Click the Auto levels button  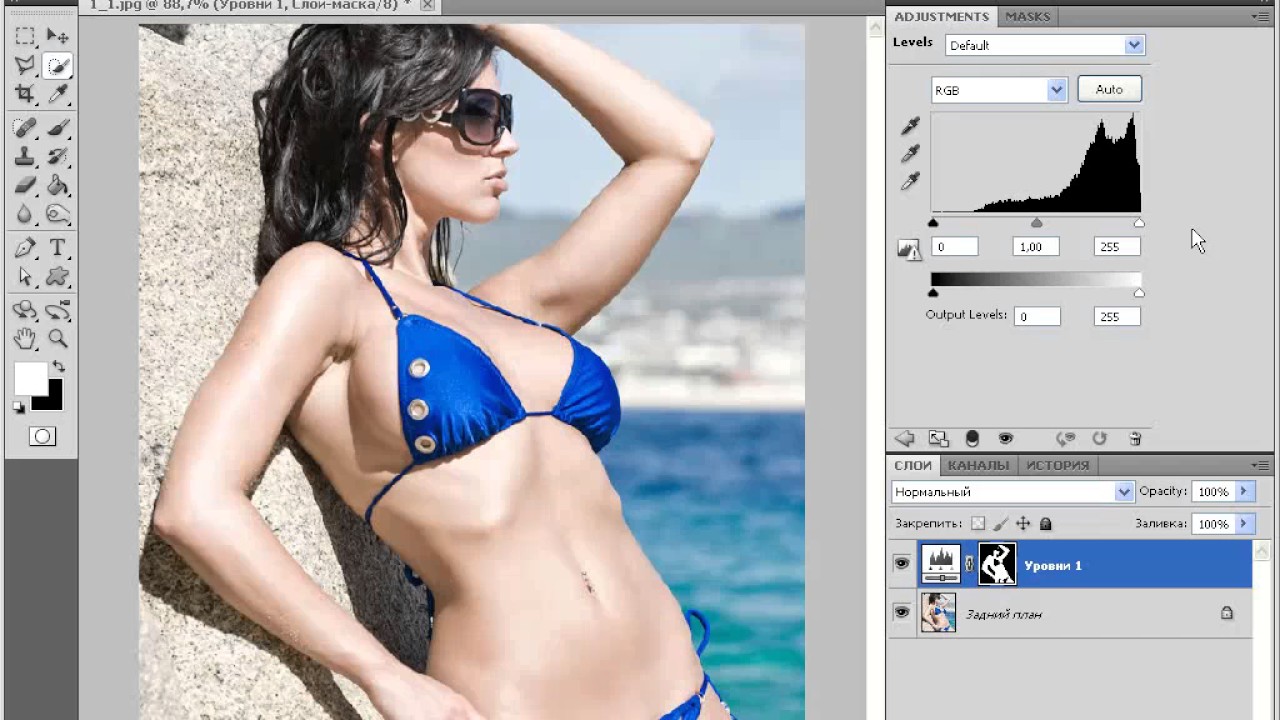pyautogui.click(x=1109, y=89)
